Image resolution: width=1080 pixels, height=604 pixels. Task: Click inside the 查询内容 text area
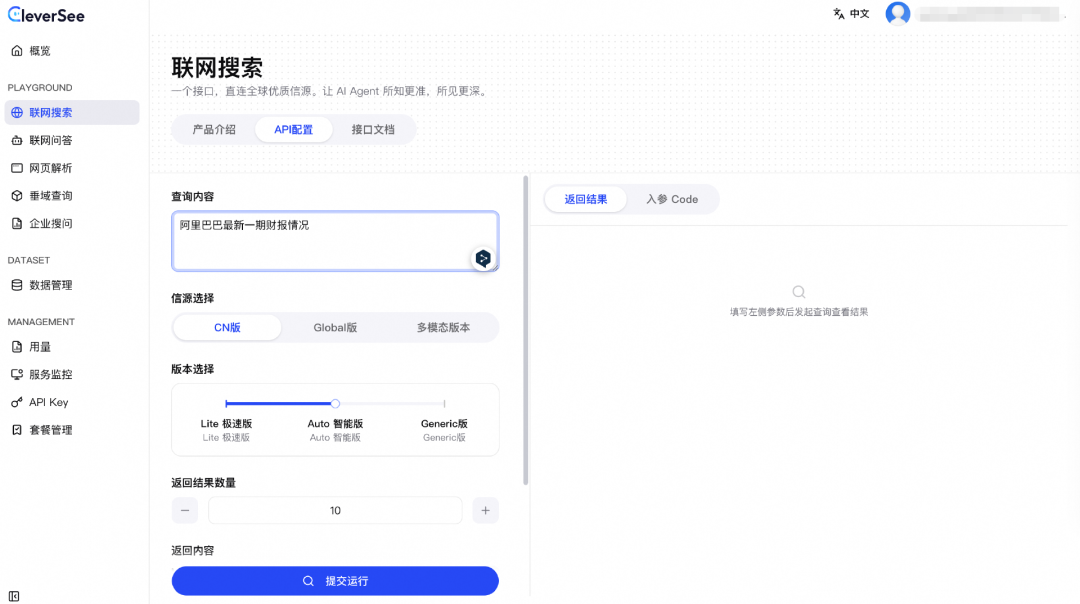point(335,241)
